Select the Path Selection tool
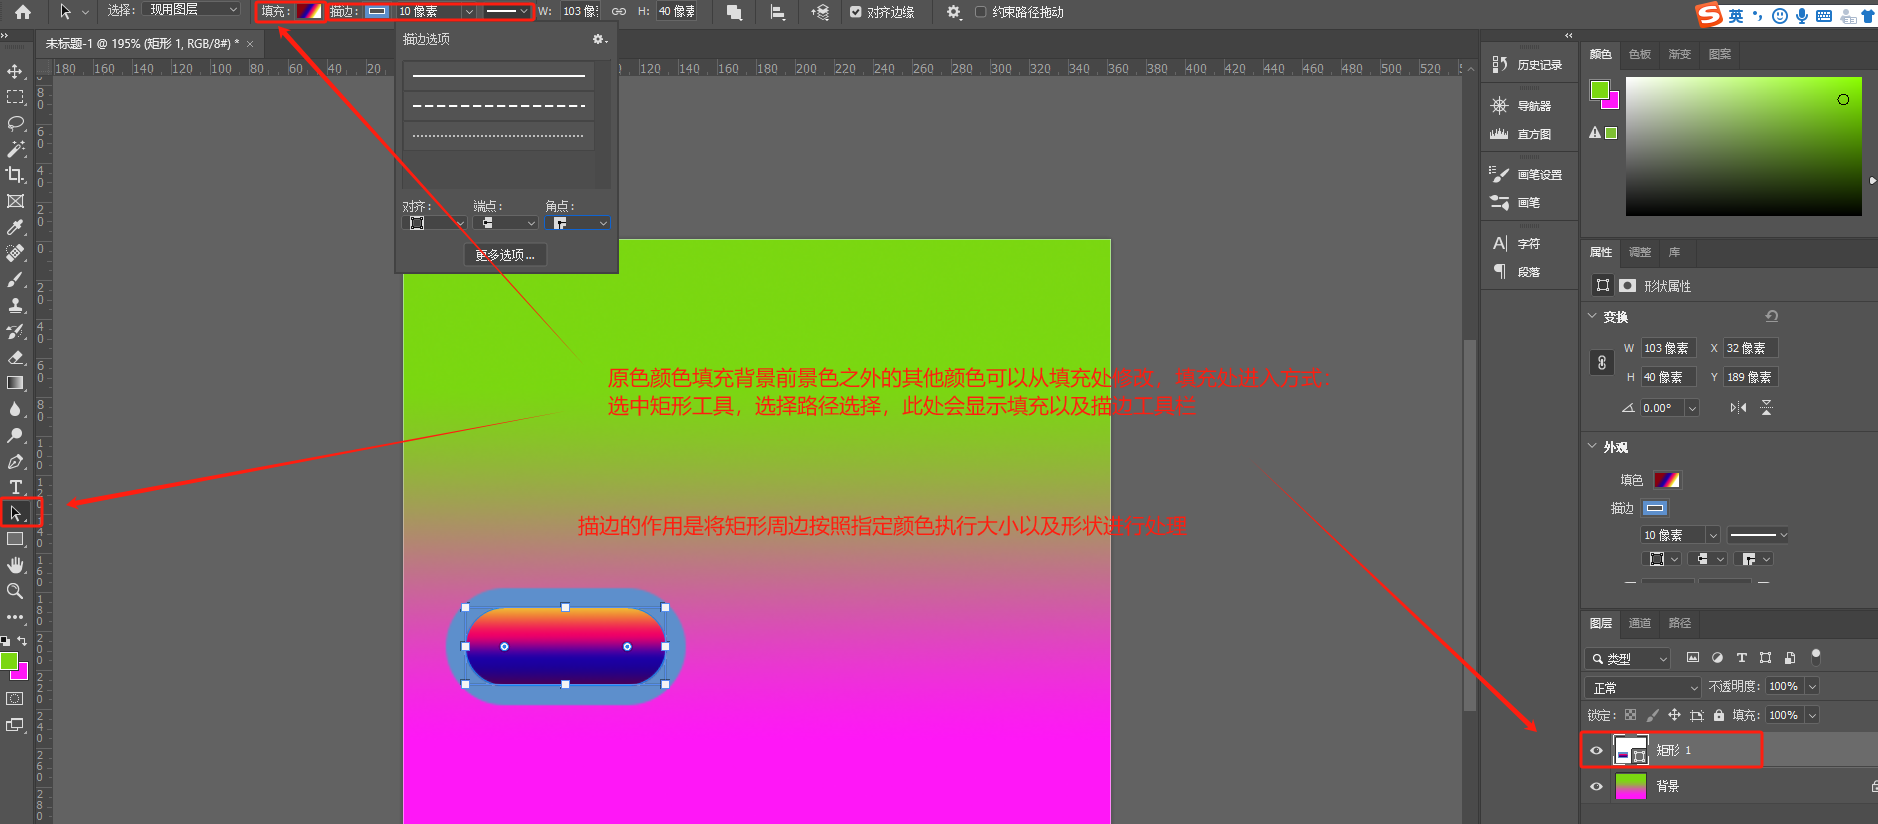Viewport: 1878px width, 824px height. click(15, 513)
